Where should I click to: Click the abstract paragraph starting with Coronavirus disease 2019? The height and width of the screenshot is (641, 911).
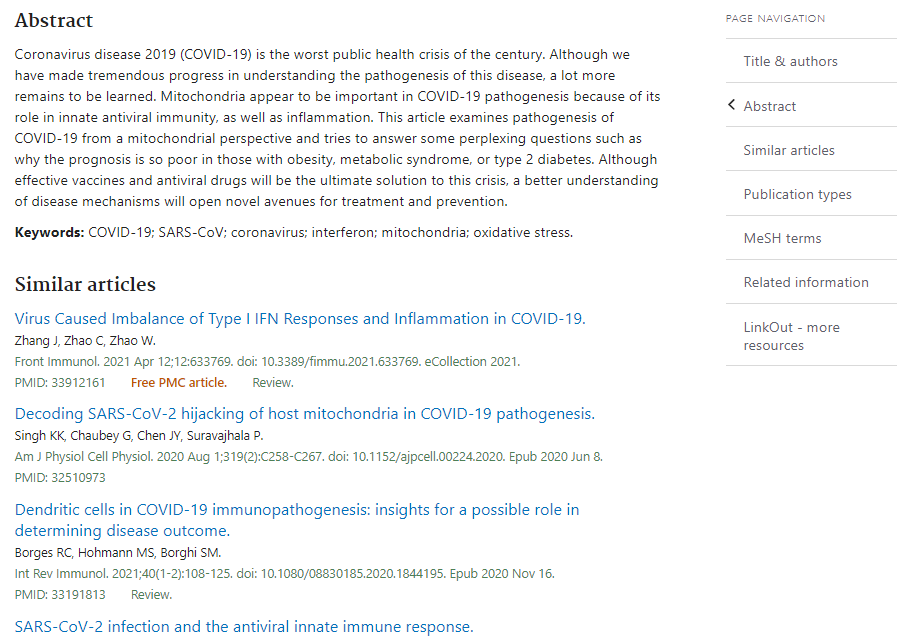click(338, 128)
